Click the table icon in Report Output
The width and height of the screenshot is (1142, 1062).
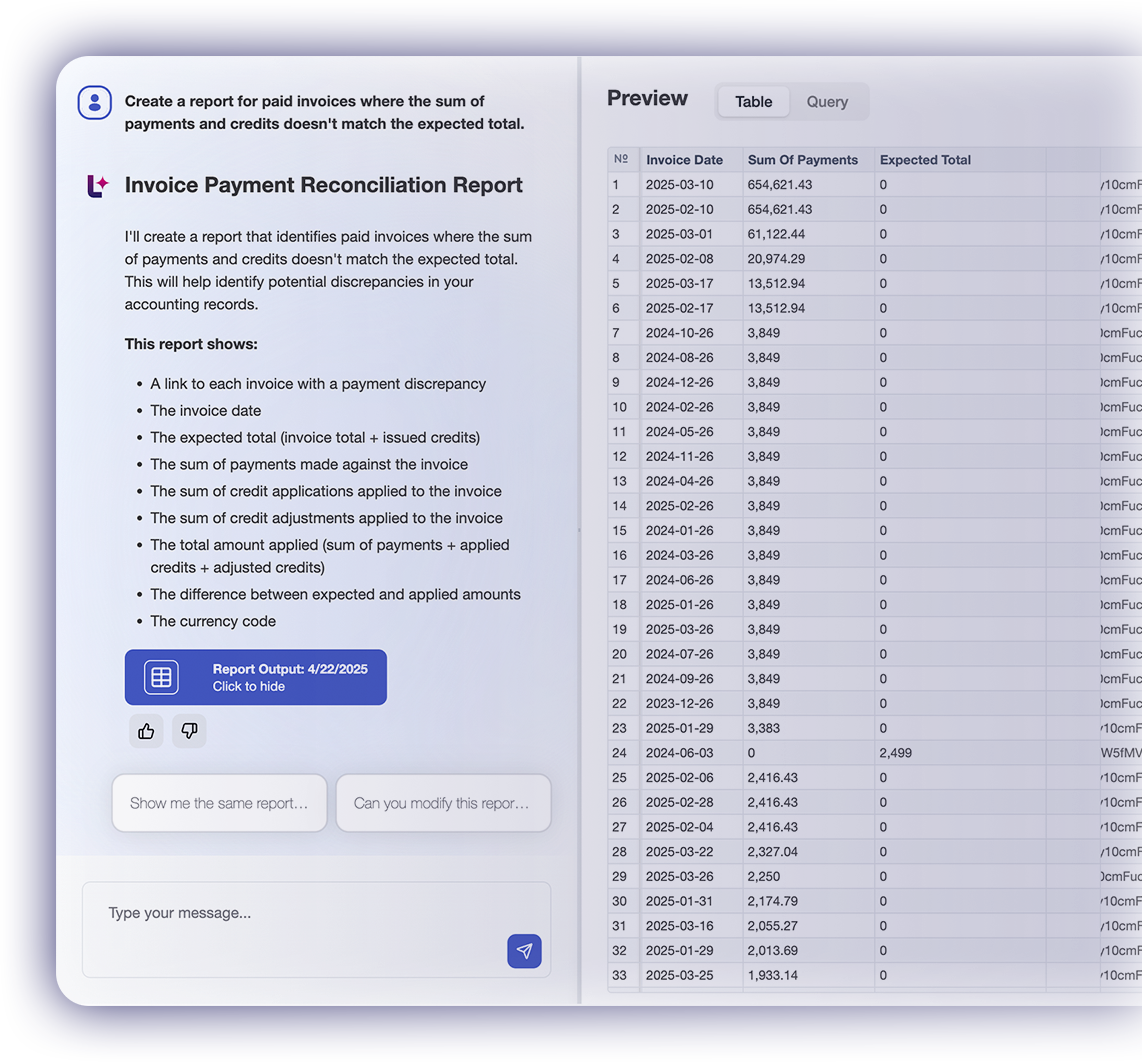tap(161, 677)
